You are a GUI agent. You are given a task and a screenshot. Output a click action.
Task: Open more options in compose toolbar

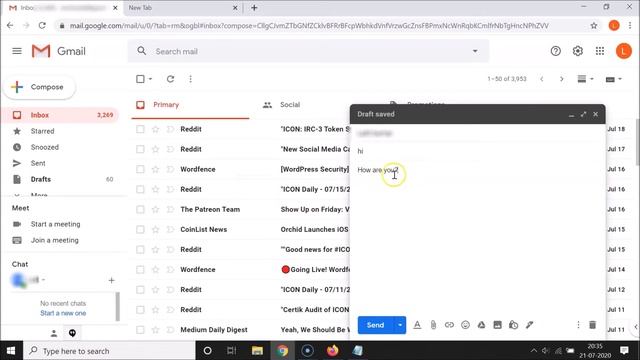(578, 325)
